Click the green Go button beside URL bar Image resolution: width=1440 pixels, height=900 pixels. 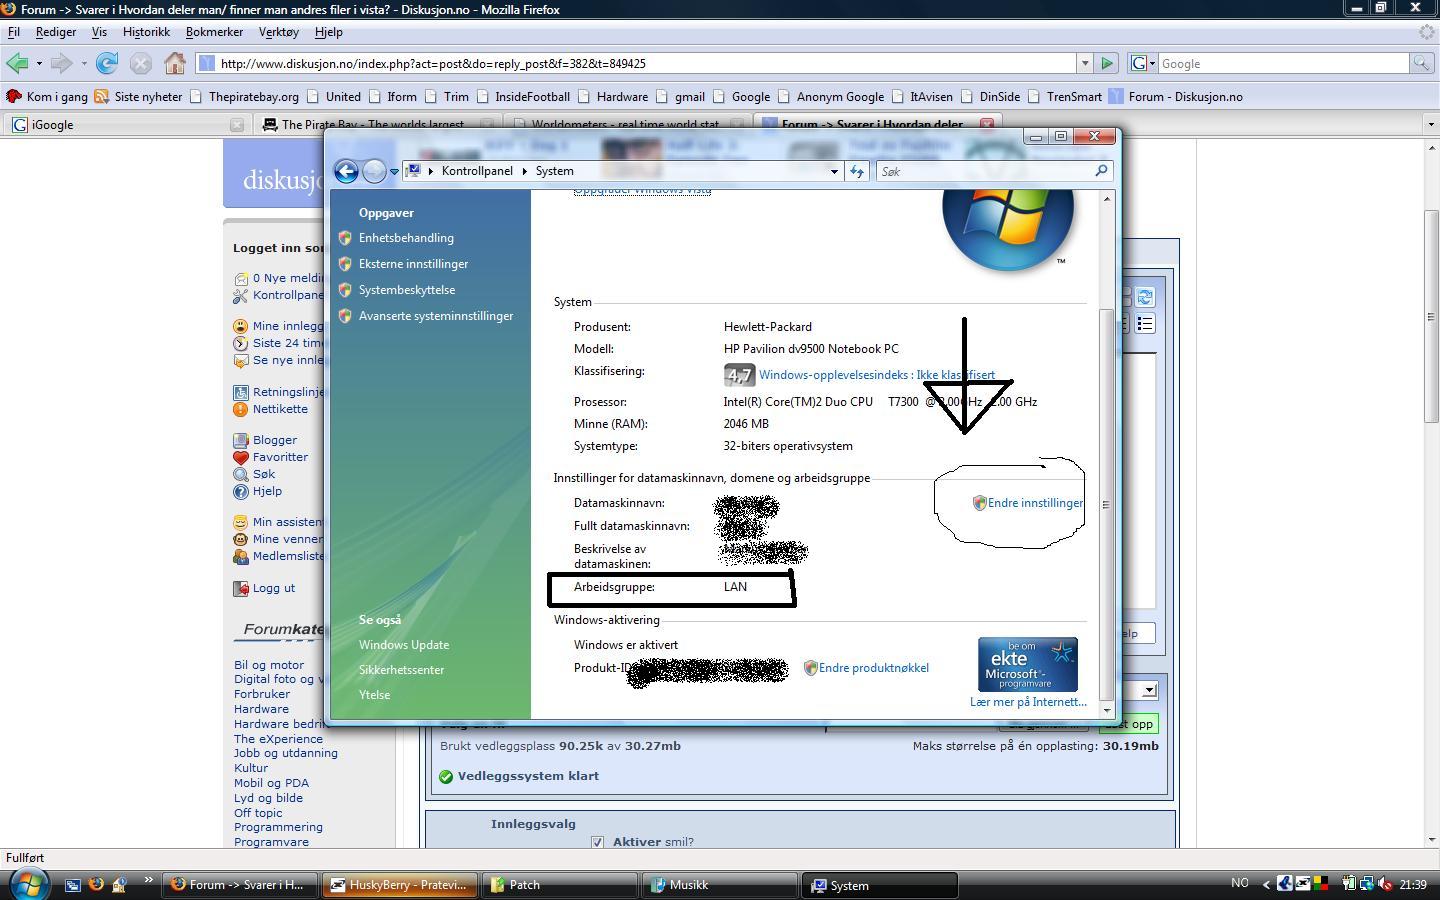1107,63
